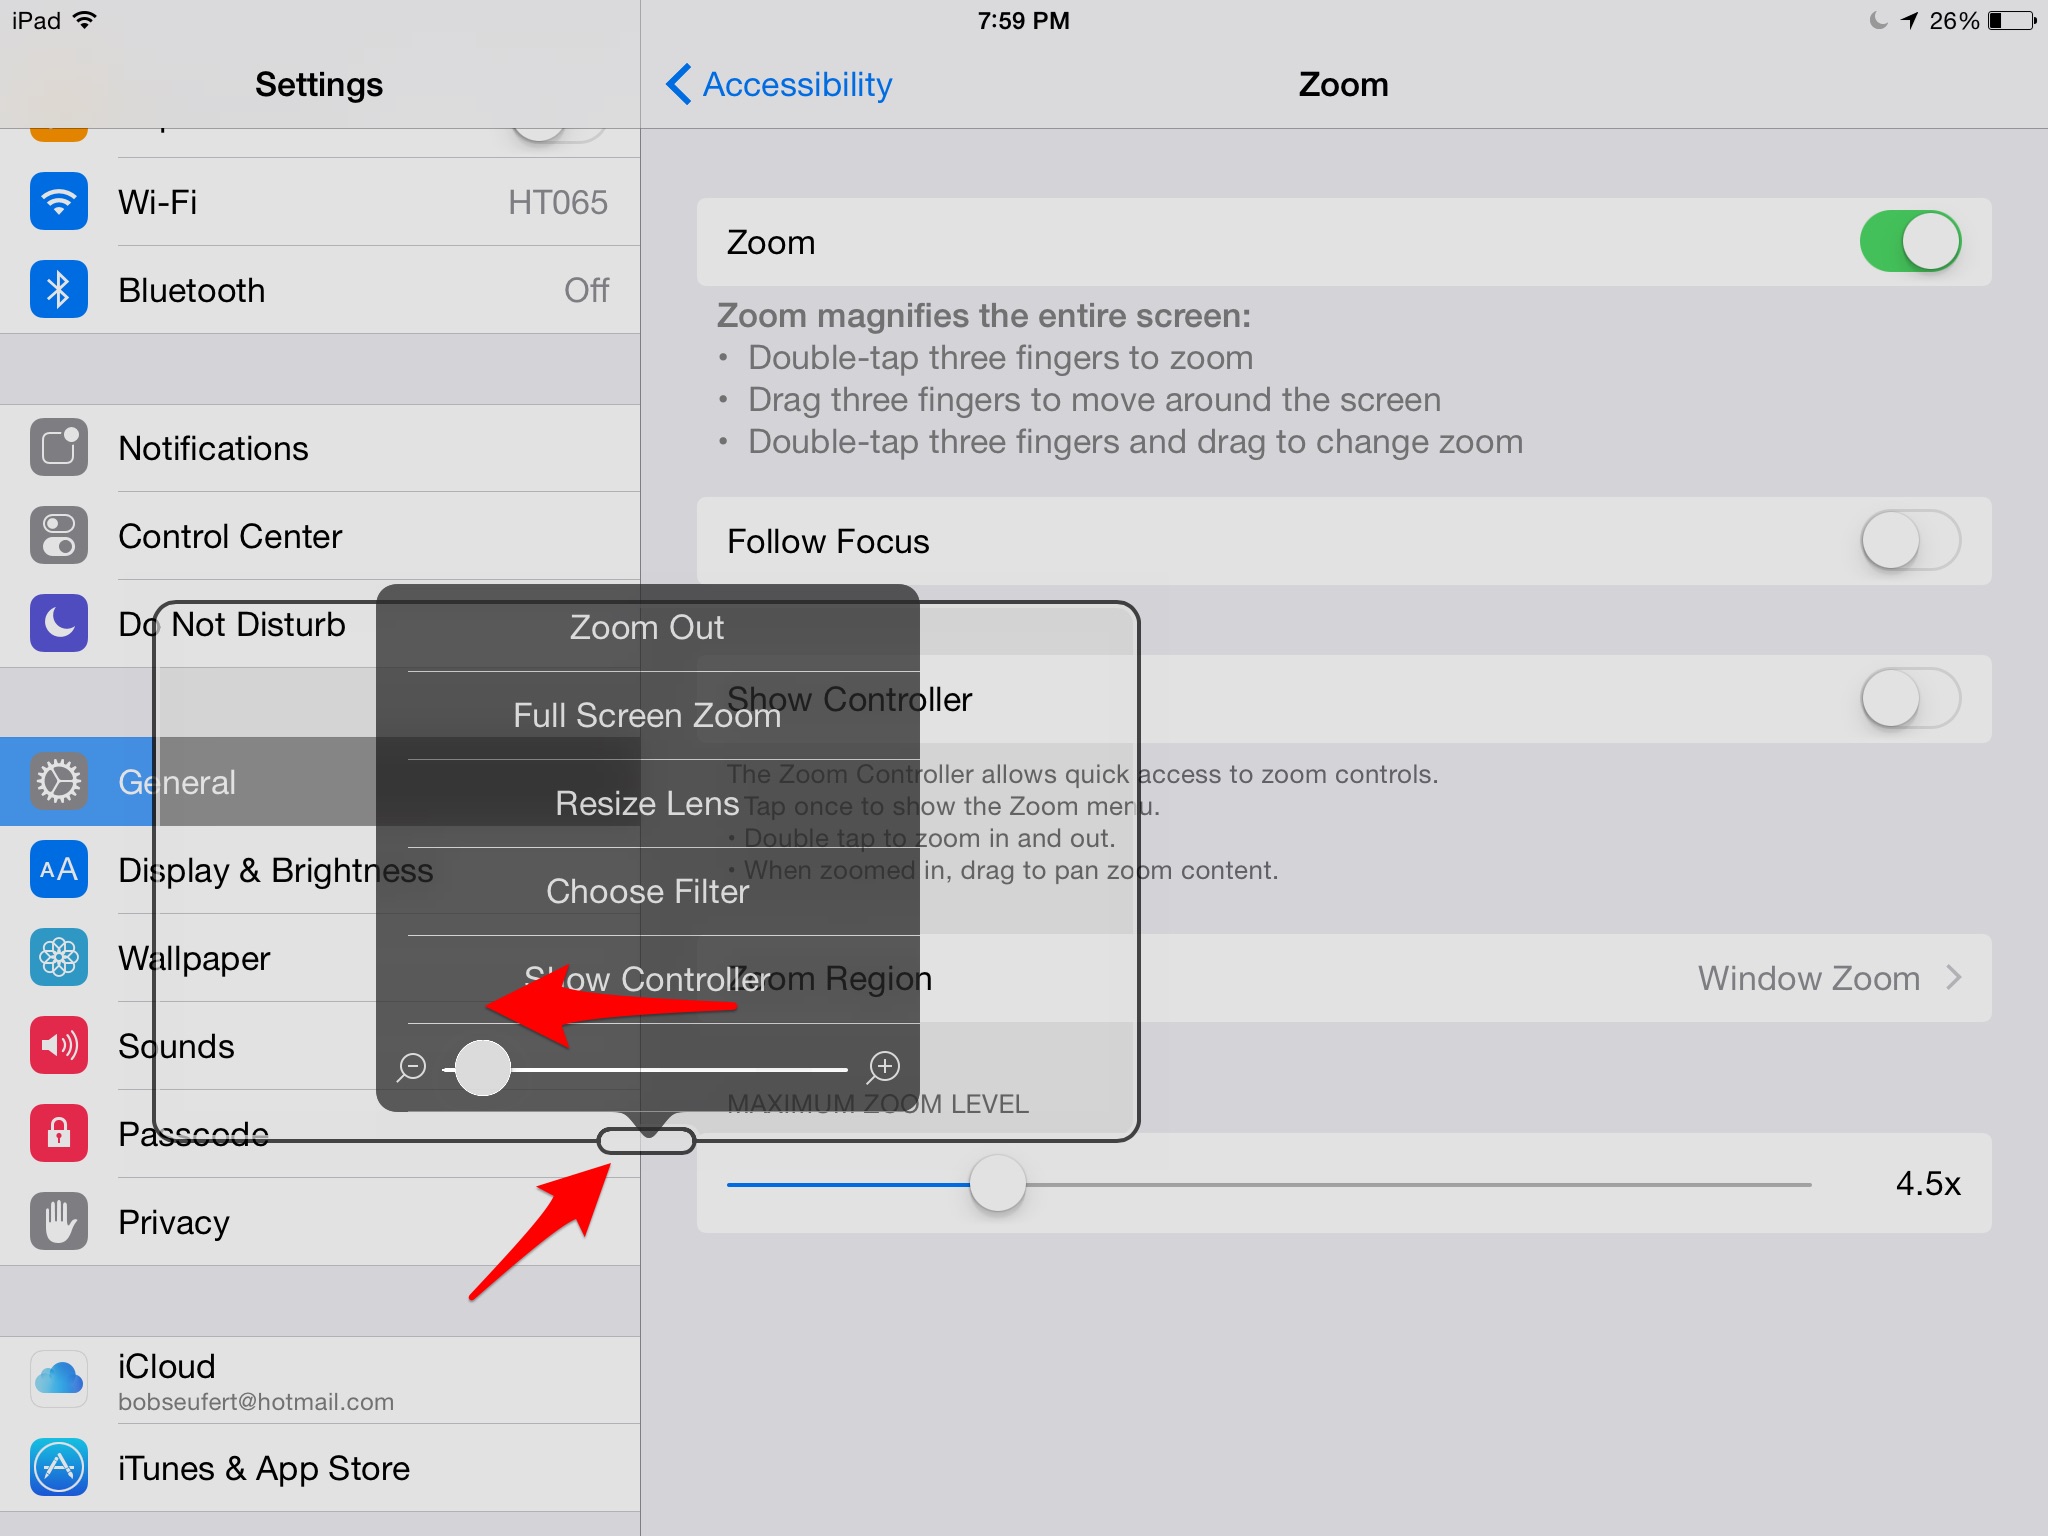The height and width of the screenshot is (1536, 2048).
Task: Click Resize Lens option
Action: pos(647,802)
